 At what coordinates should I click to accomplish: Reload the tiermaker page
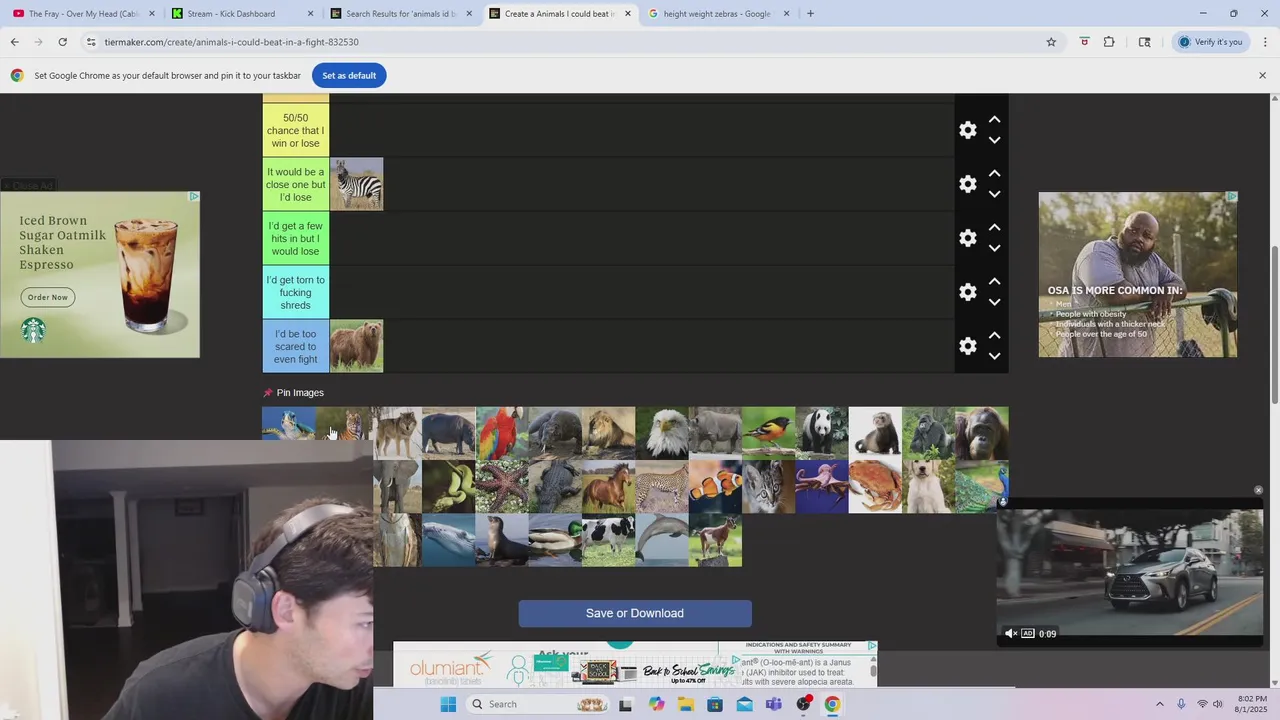(x=62, y=42)
